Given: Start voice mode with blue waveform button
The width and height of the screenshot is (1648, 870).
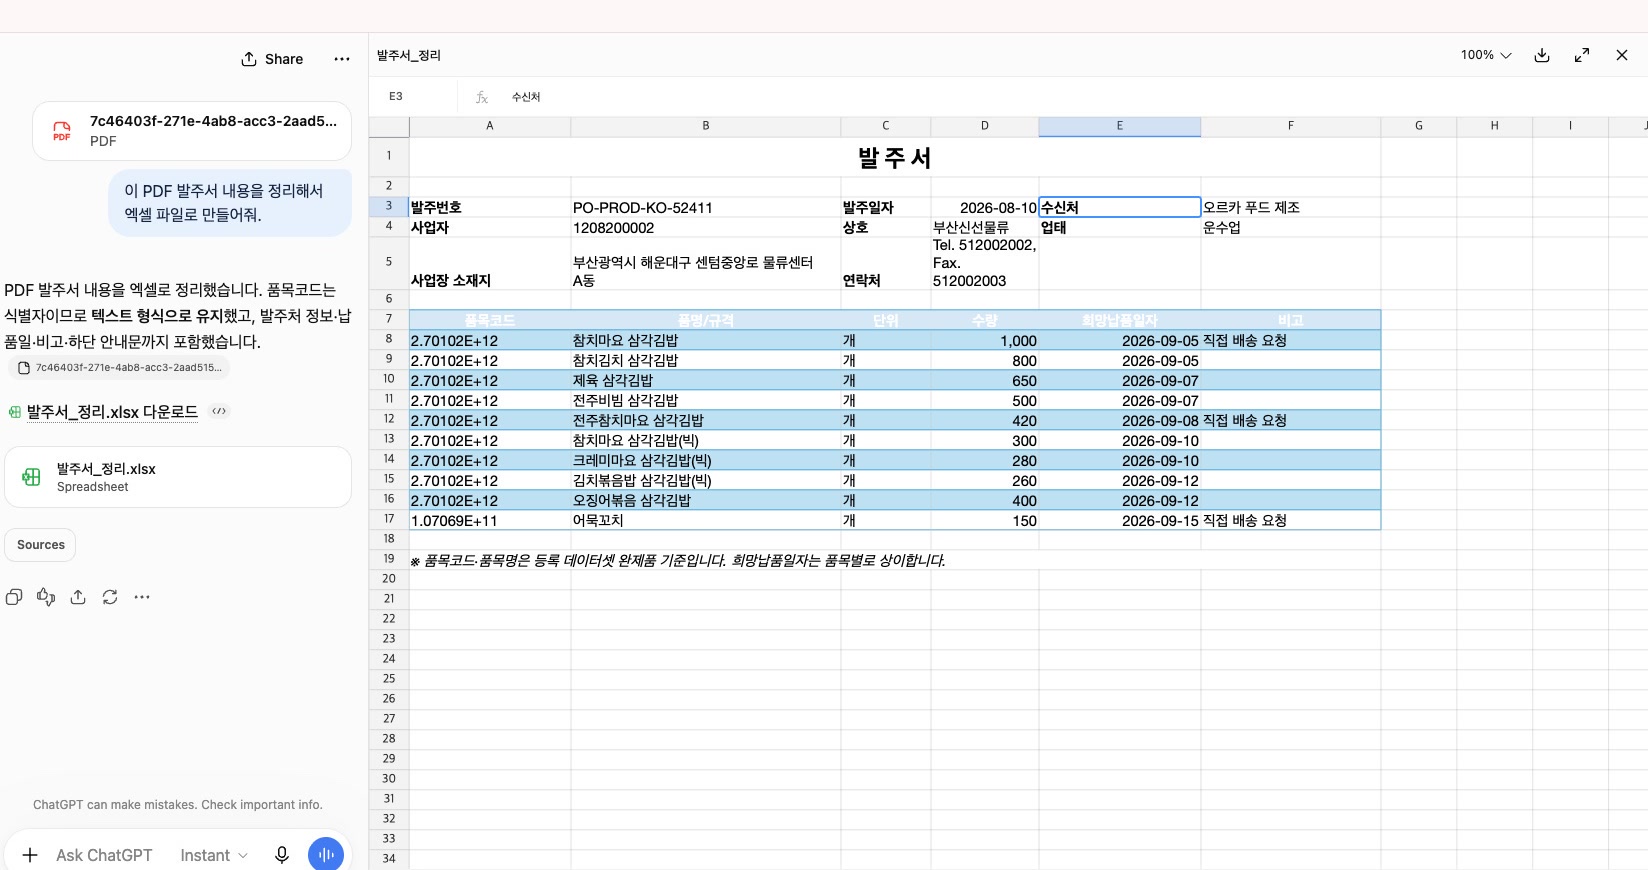Looking at the screenshot, I should [326, 855].
